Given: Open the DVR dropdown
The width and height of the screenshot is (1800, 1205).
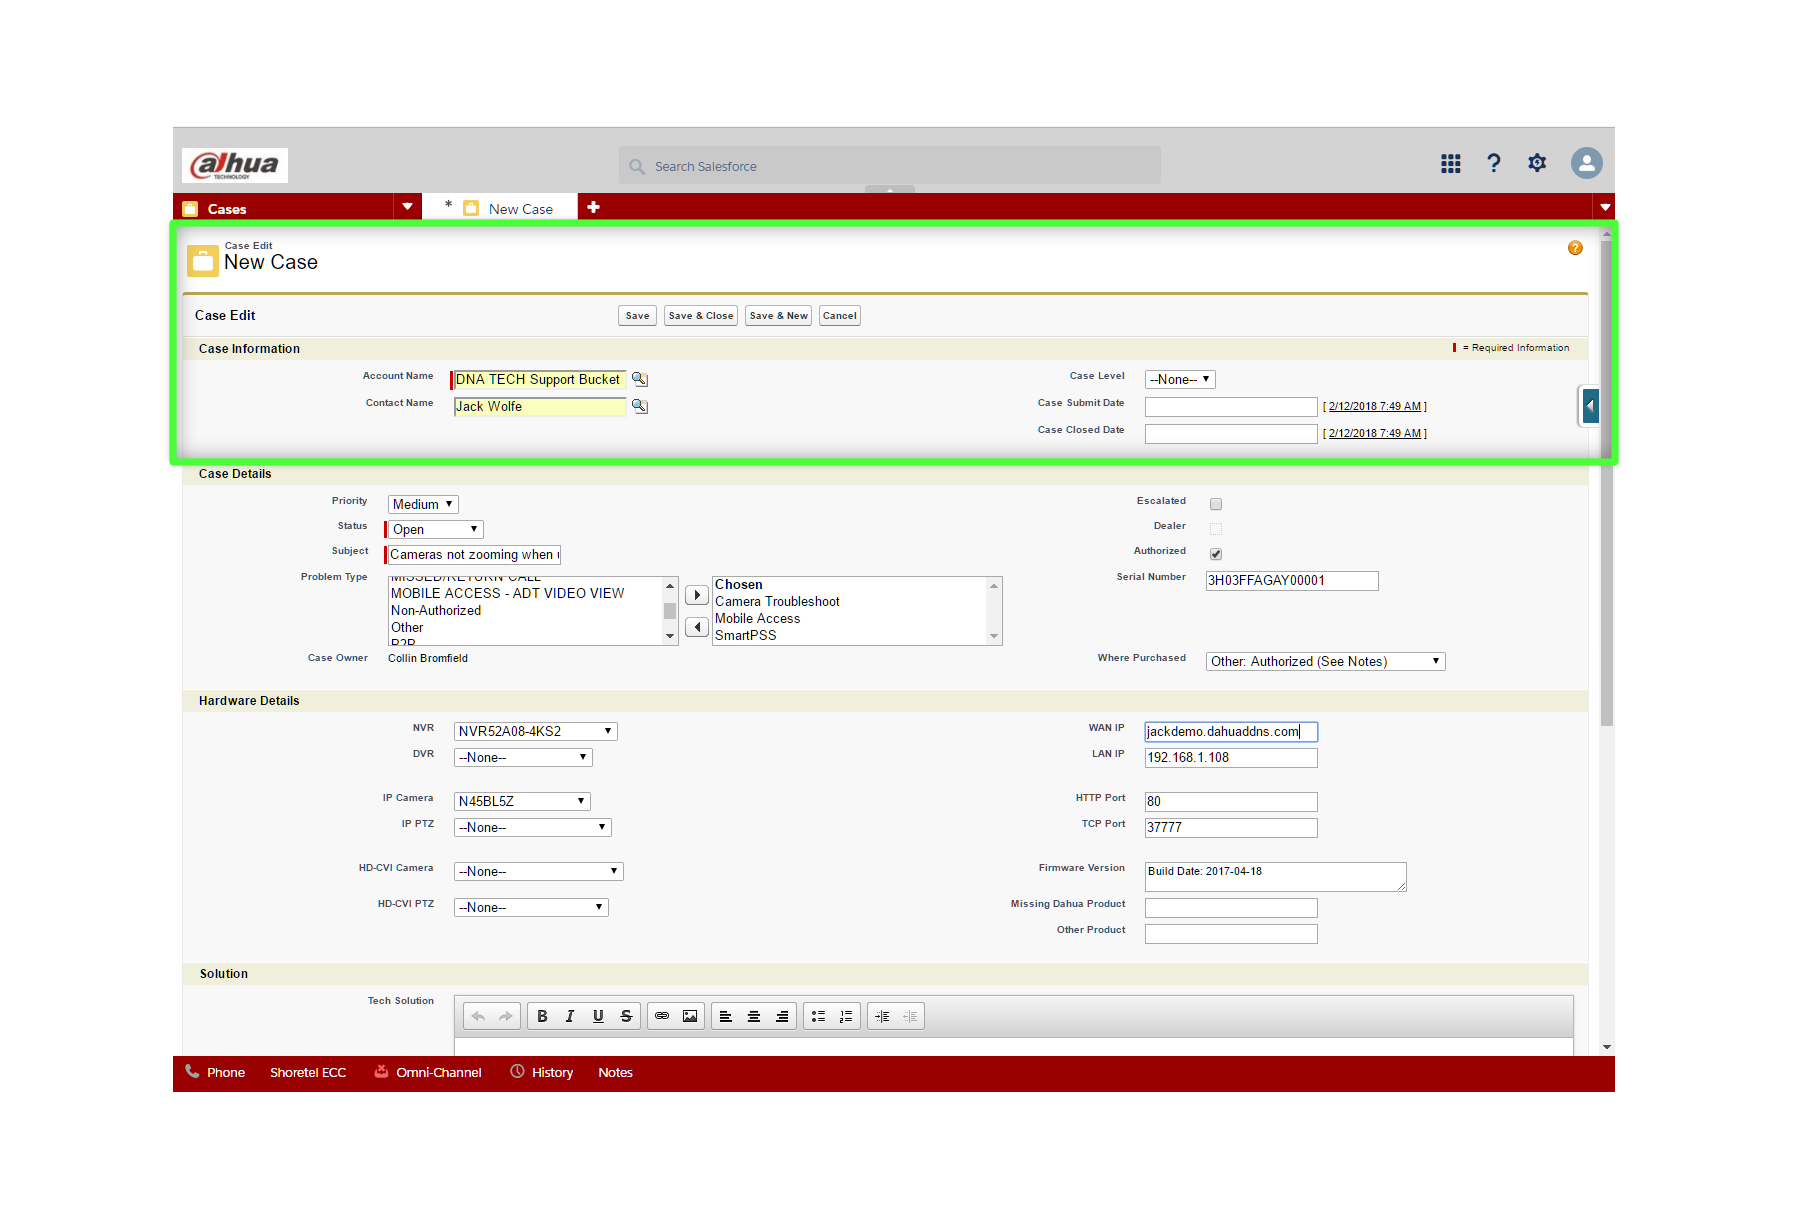Looking at the screenshot, I should click(523, 757).
